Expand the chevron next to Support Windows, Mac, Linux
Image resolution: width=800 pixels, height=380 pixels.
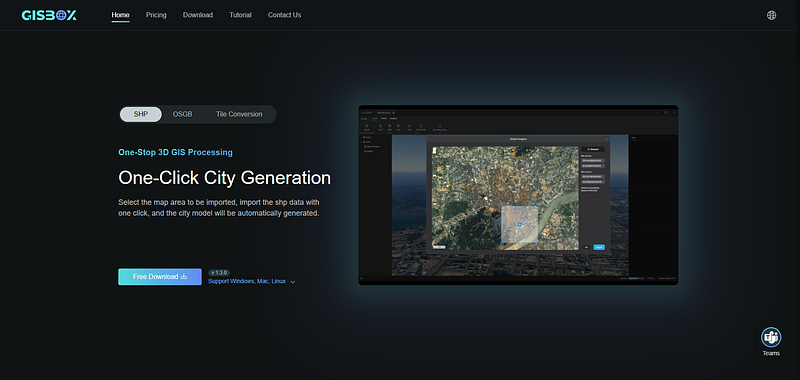pos(293,282)
